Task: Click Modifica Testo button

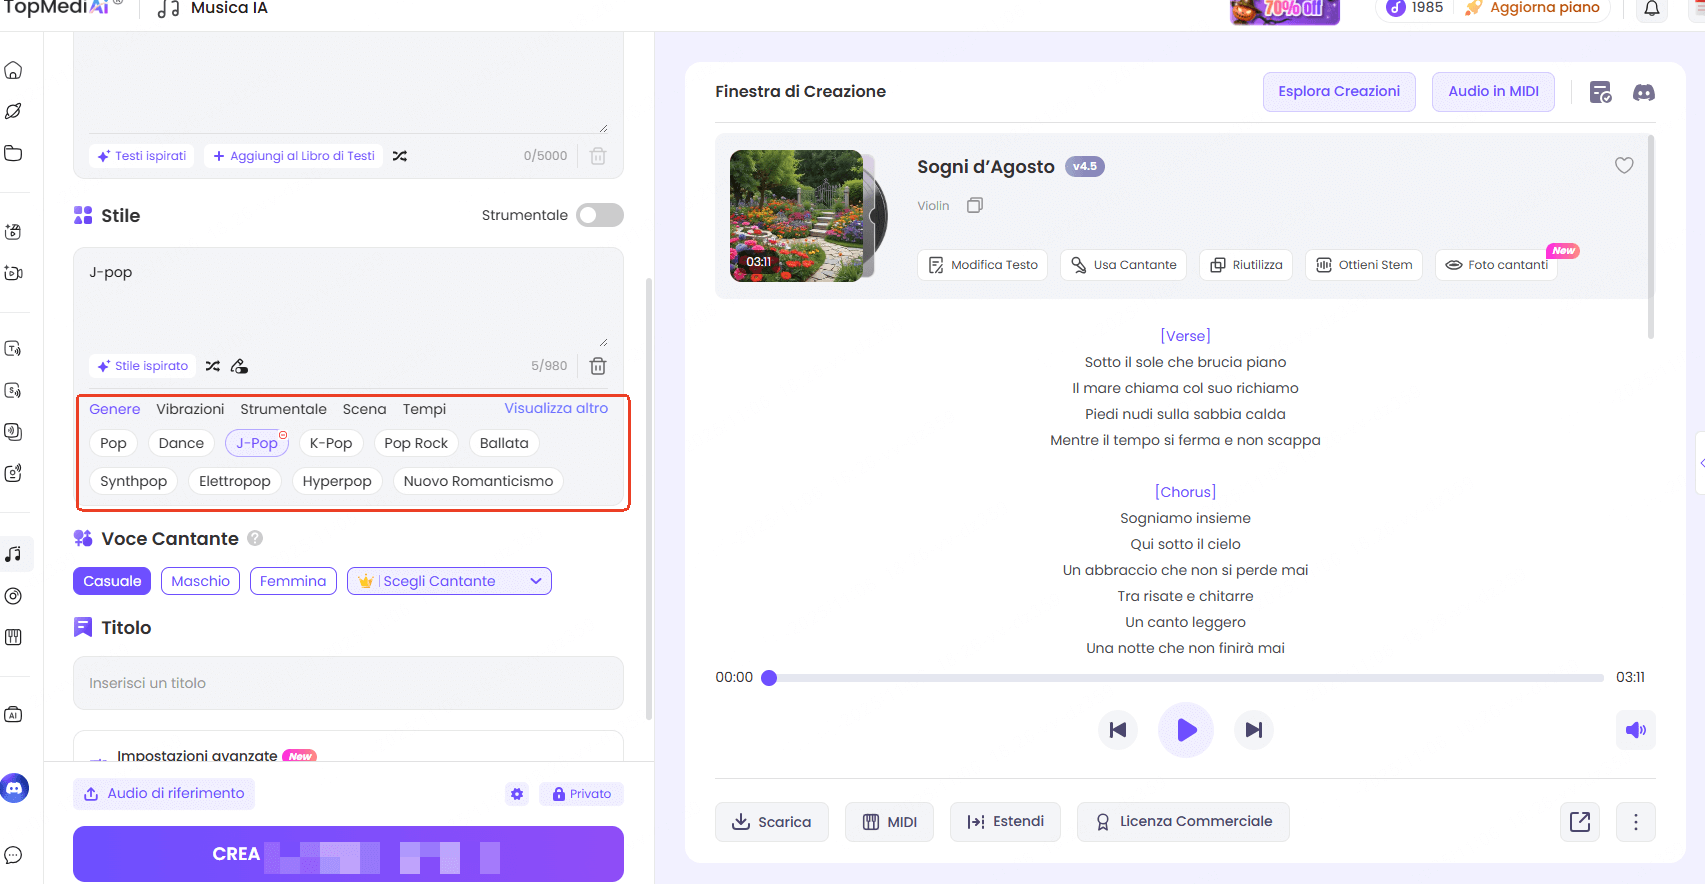Action: tap(982, 265)
